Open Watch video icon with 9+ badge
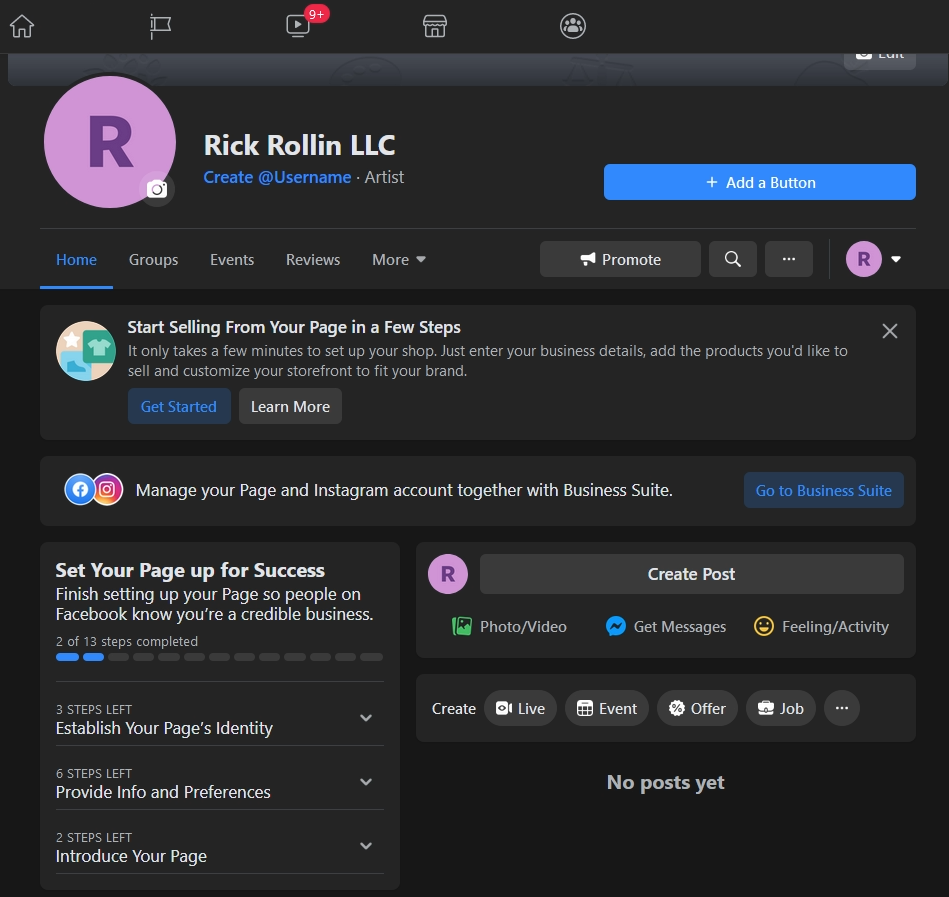949x897 pixels. (x=298, y=25)
